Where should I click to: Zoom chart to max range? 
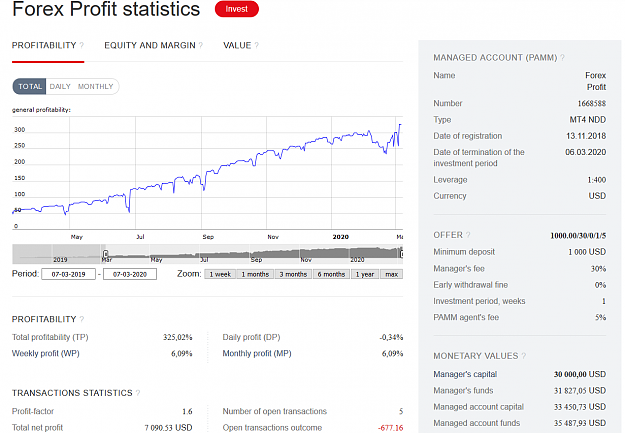(x=392, y=274)
